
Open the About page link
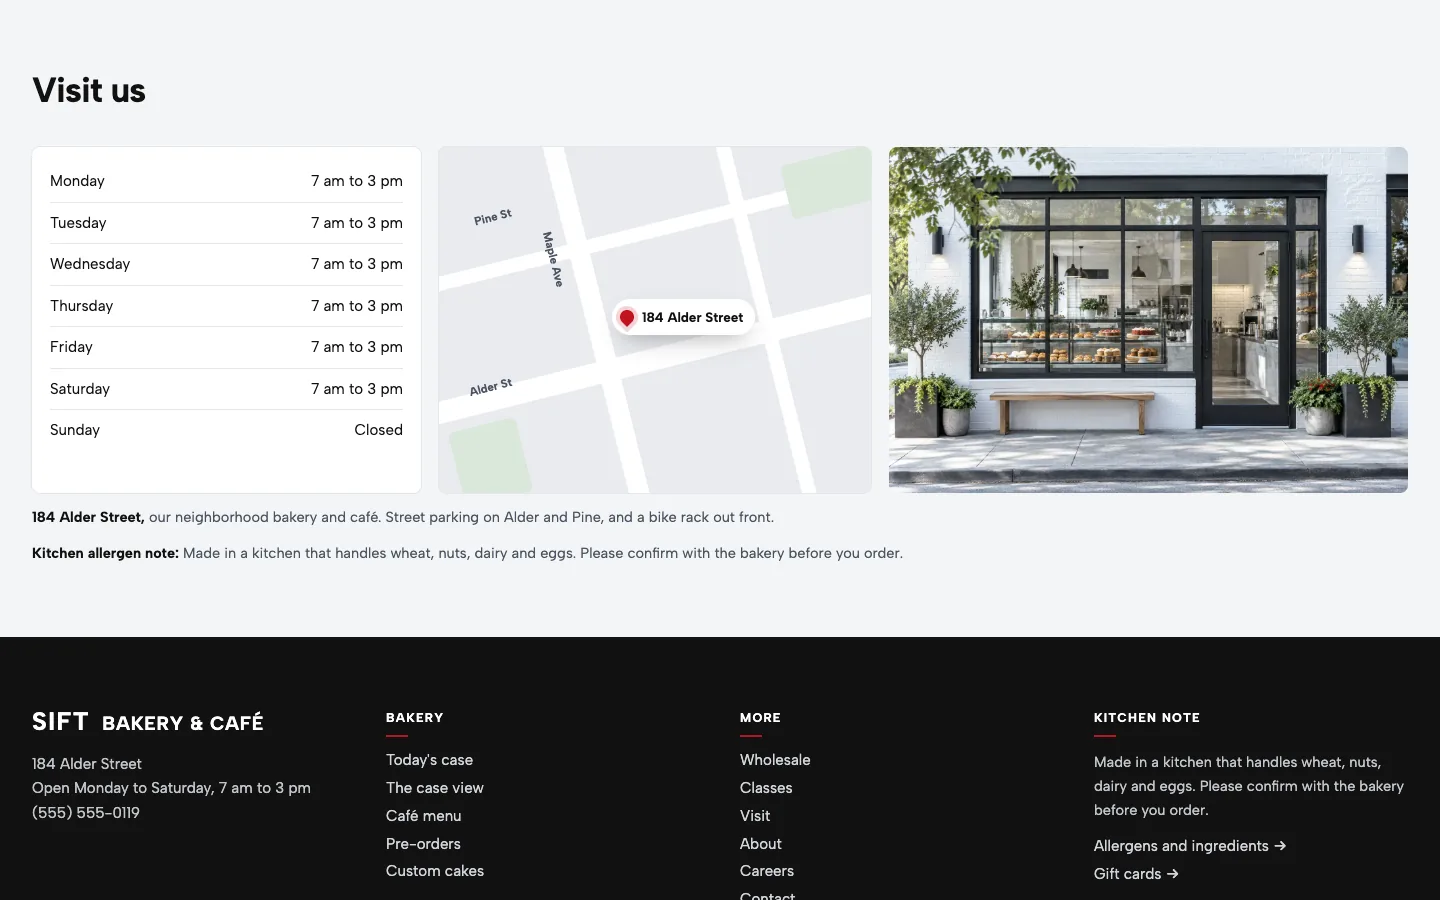click(x=761, y=844)
